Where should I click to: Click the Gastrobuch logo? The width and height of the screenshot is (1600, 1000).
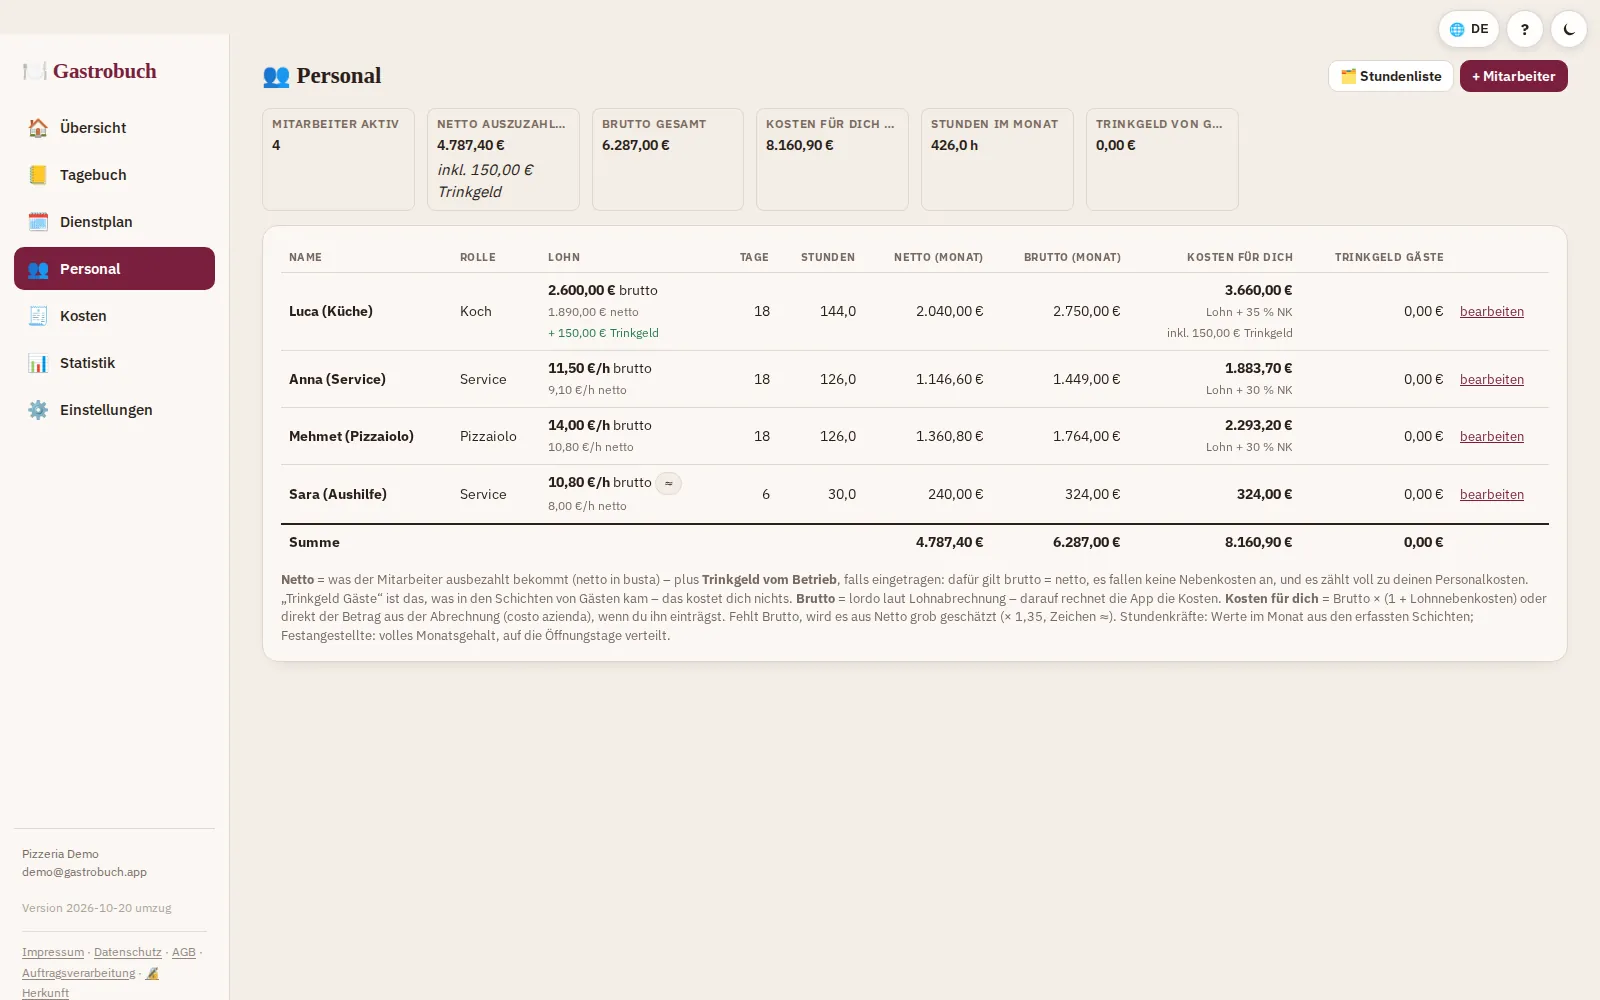tap(90, 71)
